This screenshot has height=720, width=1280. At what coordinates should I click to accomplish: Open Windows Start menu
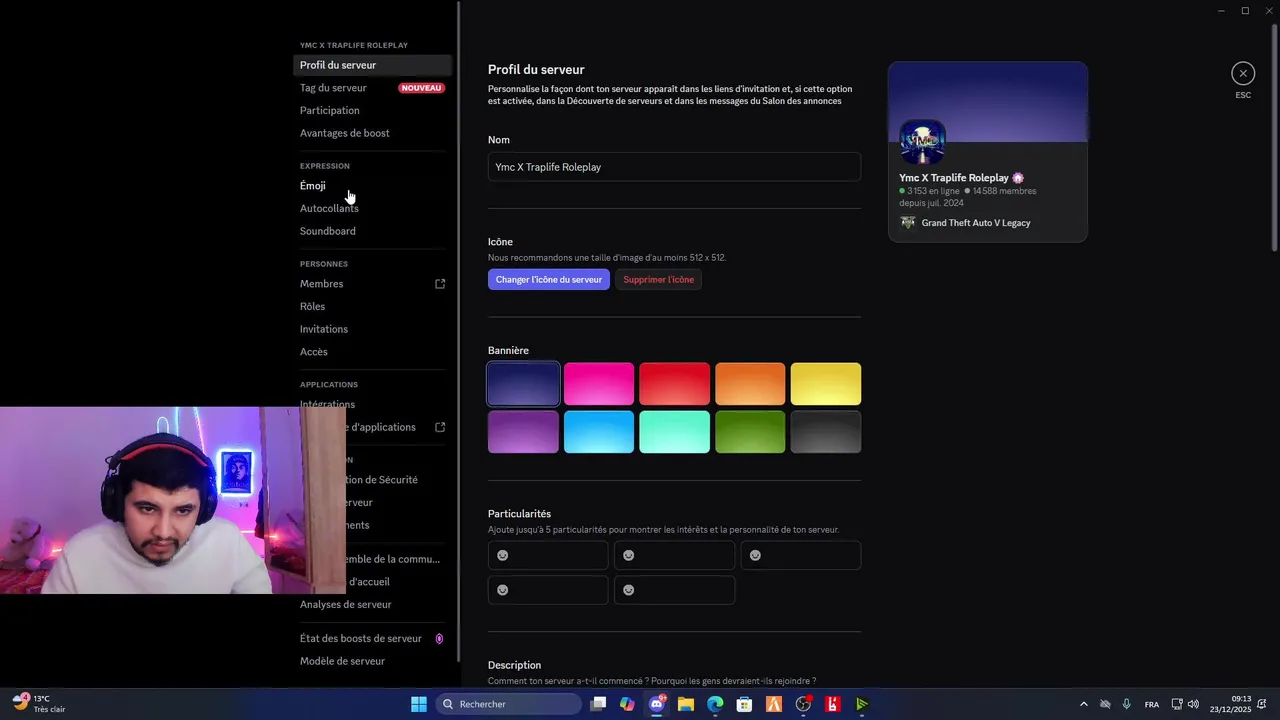(419, 704)
